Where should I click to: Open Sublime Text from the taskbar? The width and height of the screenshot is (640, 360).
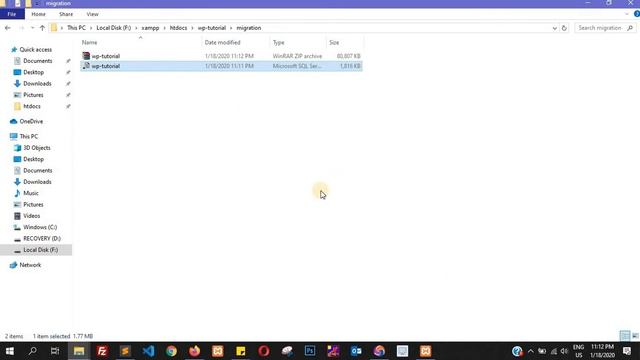(125, 351)
